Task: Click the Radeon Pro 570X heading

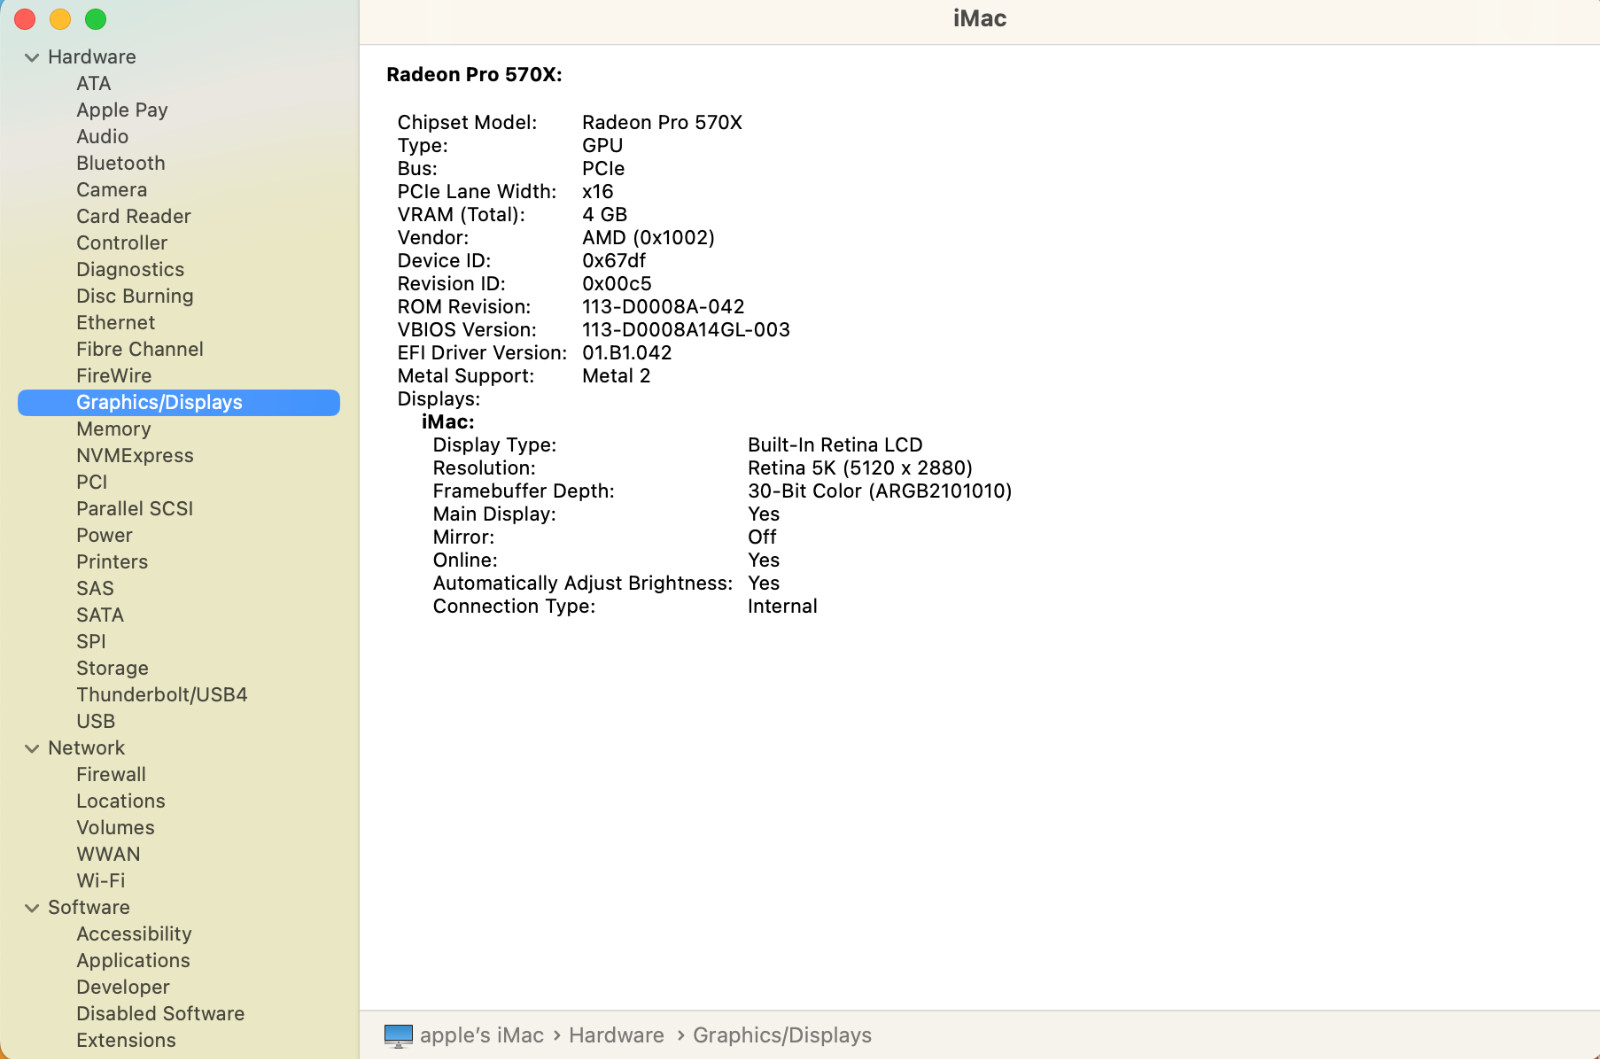Action: tap(474, 75)
